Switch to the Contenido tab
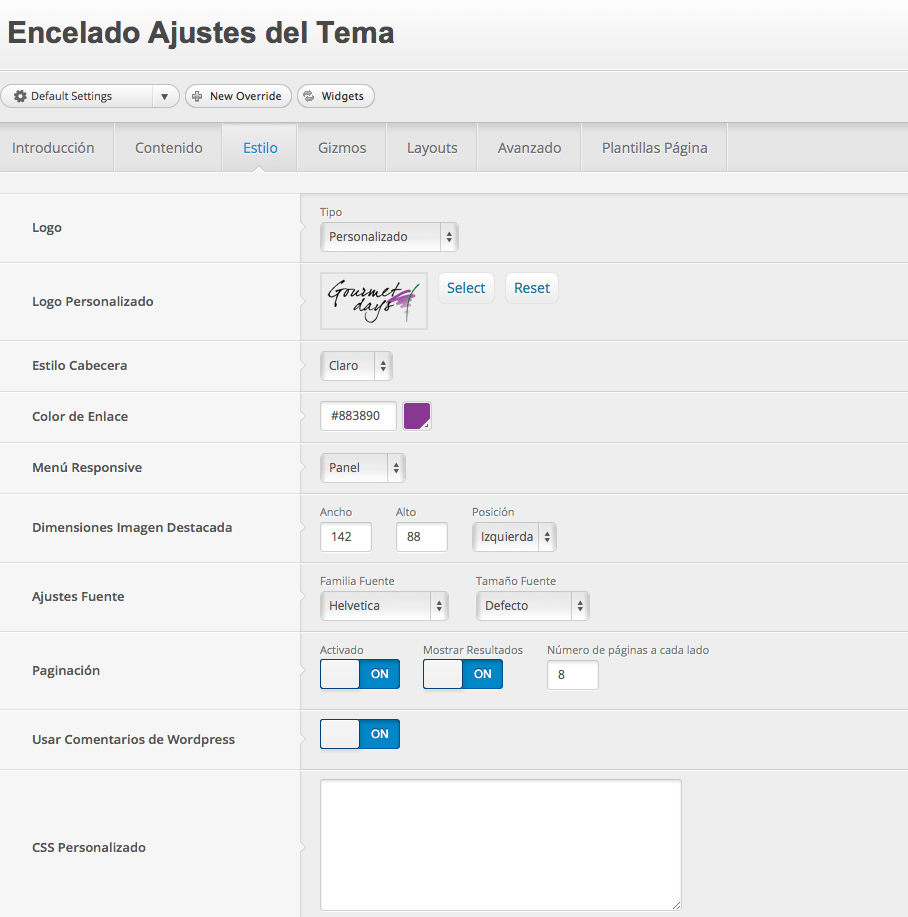The width and height of the screenshot is (908, 917). coord(168,148)
